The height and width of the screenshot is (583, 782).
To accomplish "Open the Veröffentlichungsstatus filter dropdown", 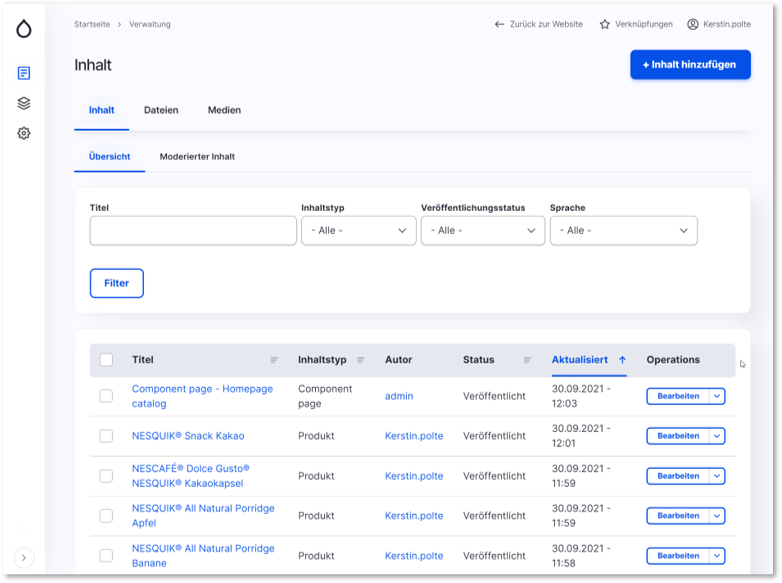I will [483, 230].
